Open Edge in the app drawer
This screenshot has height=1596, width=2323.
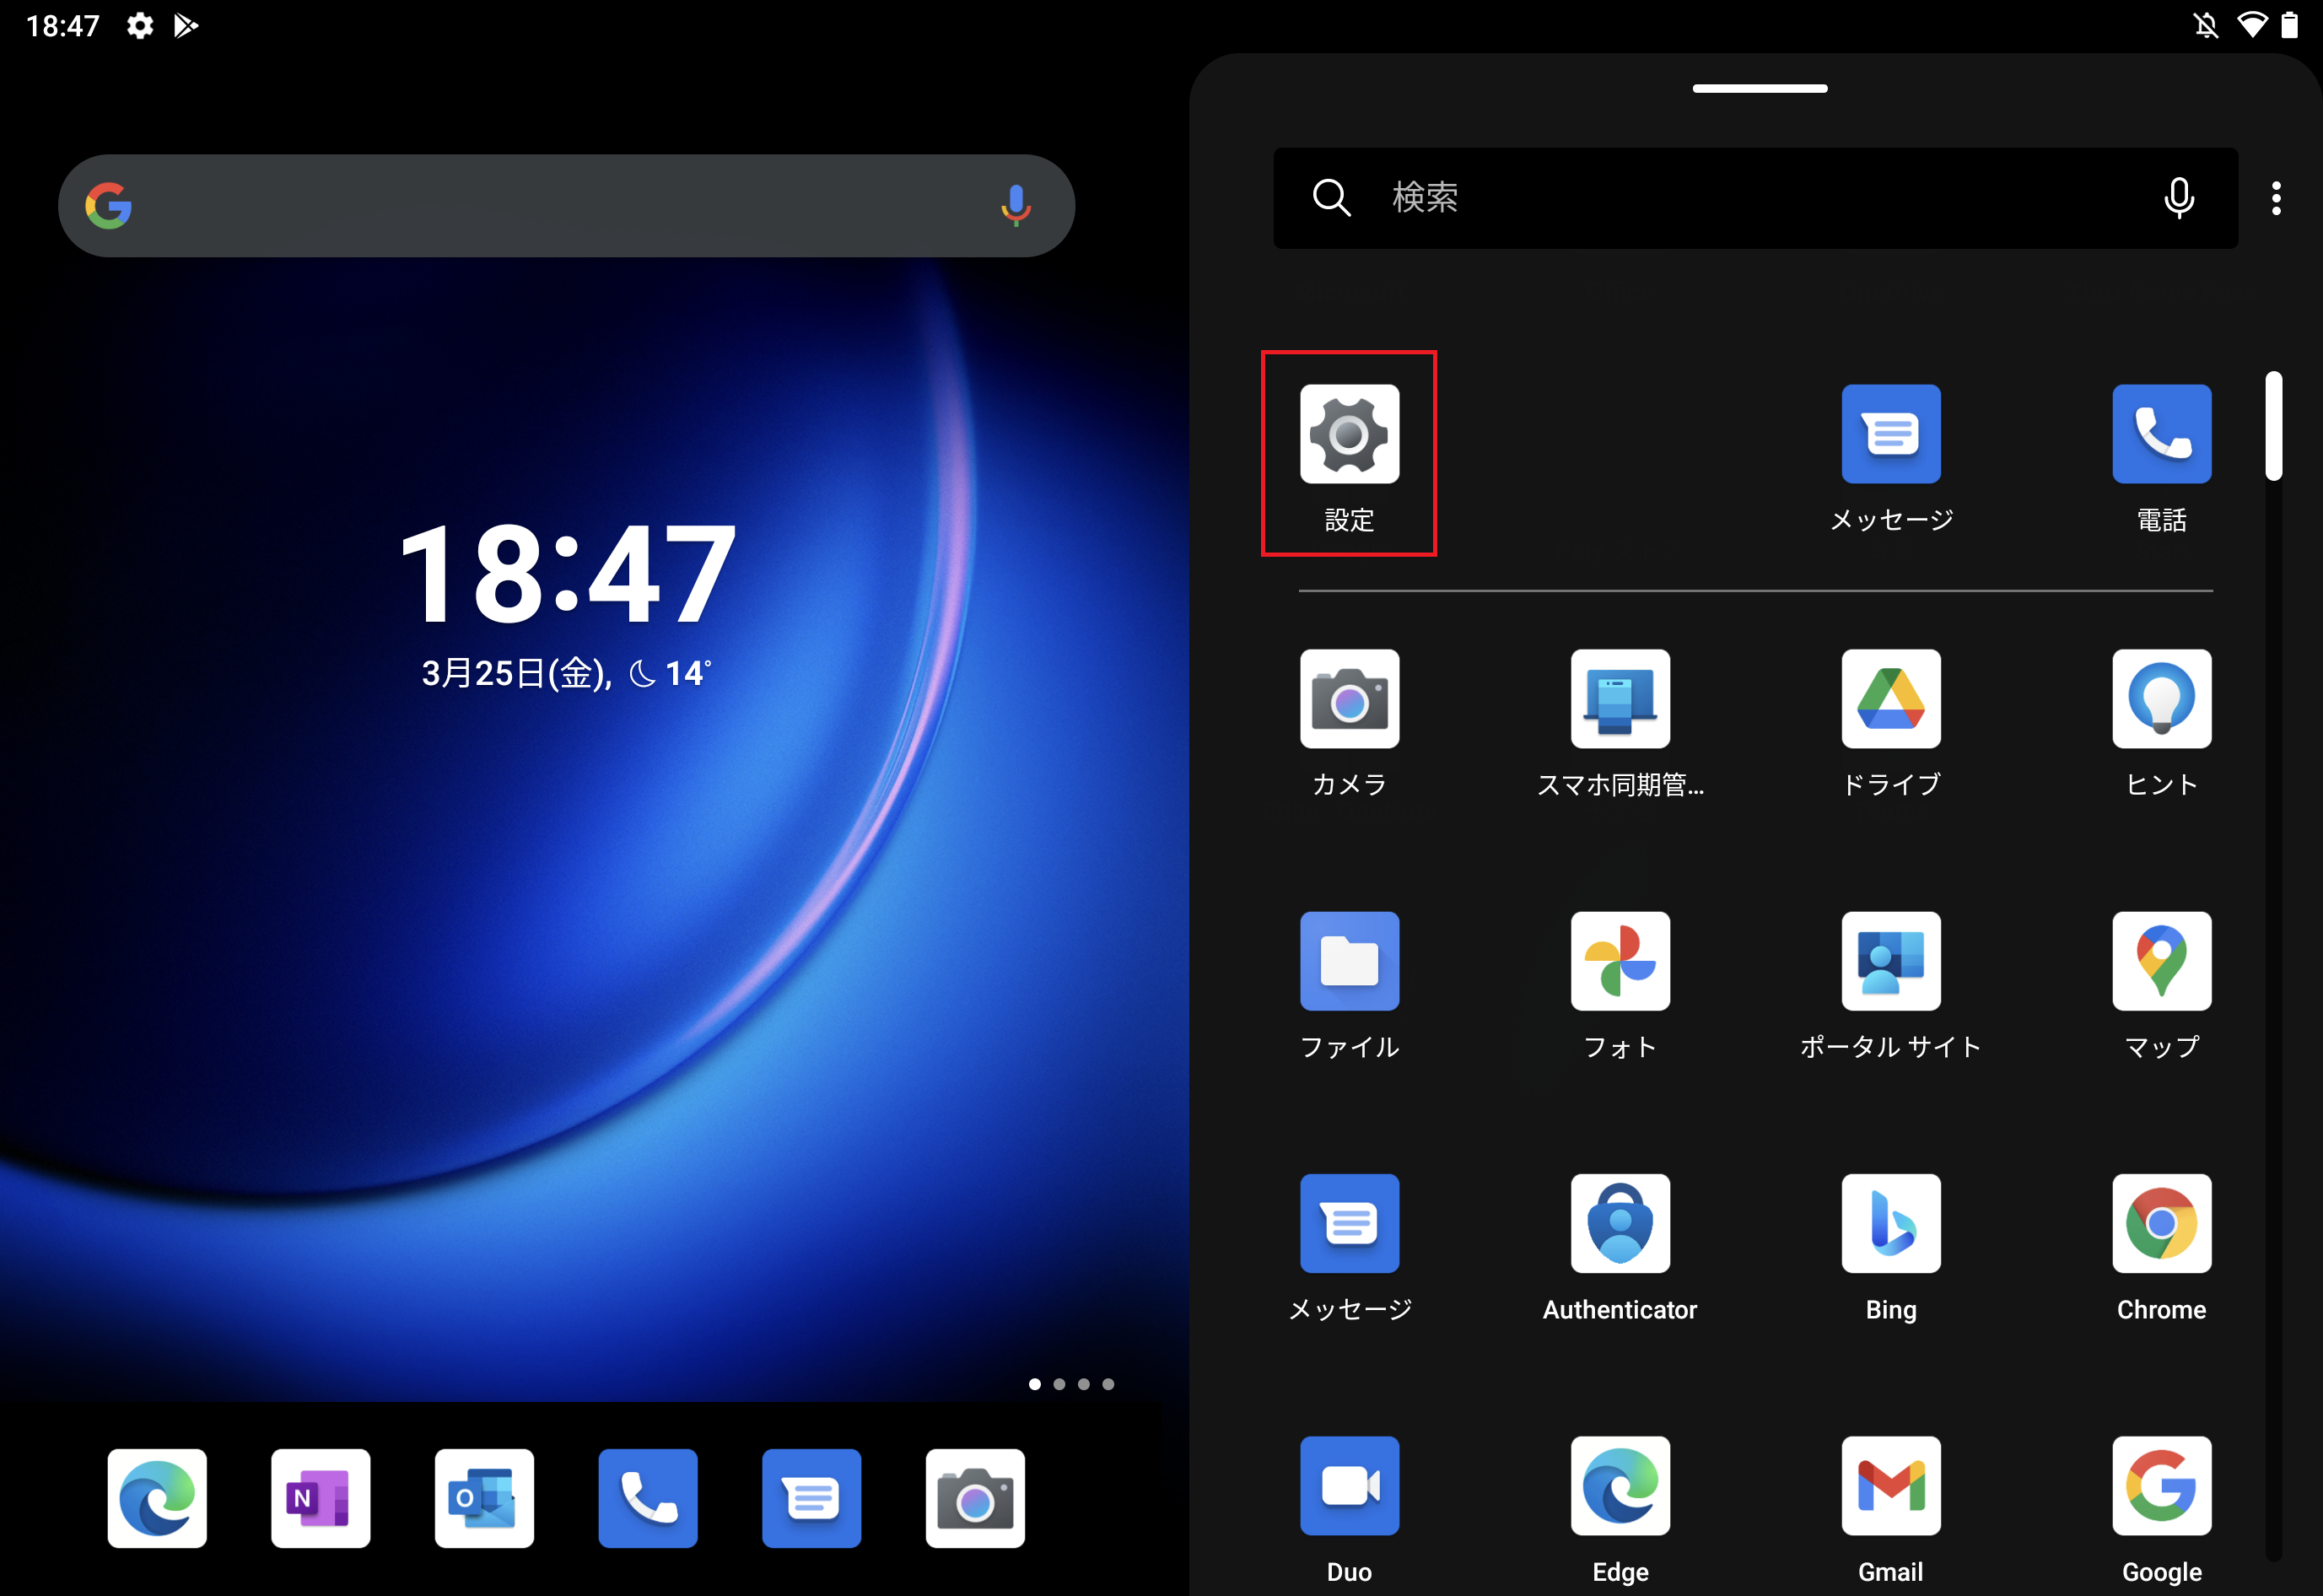(1620, 1486)
